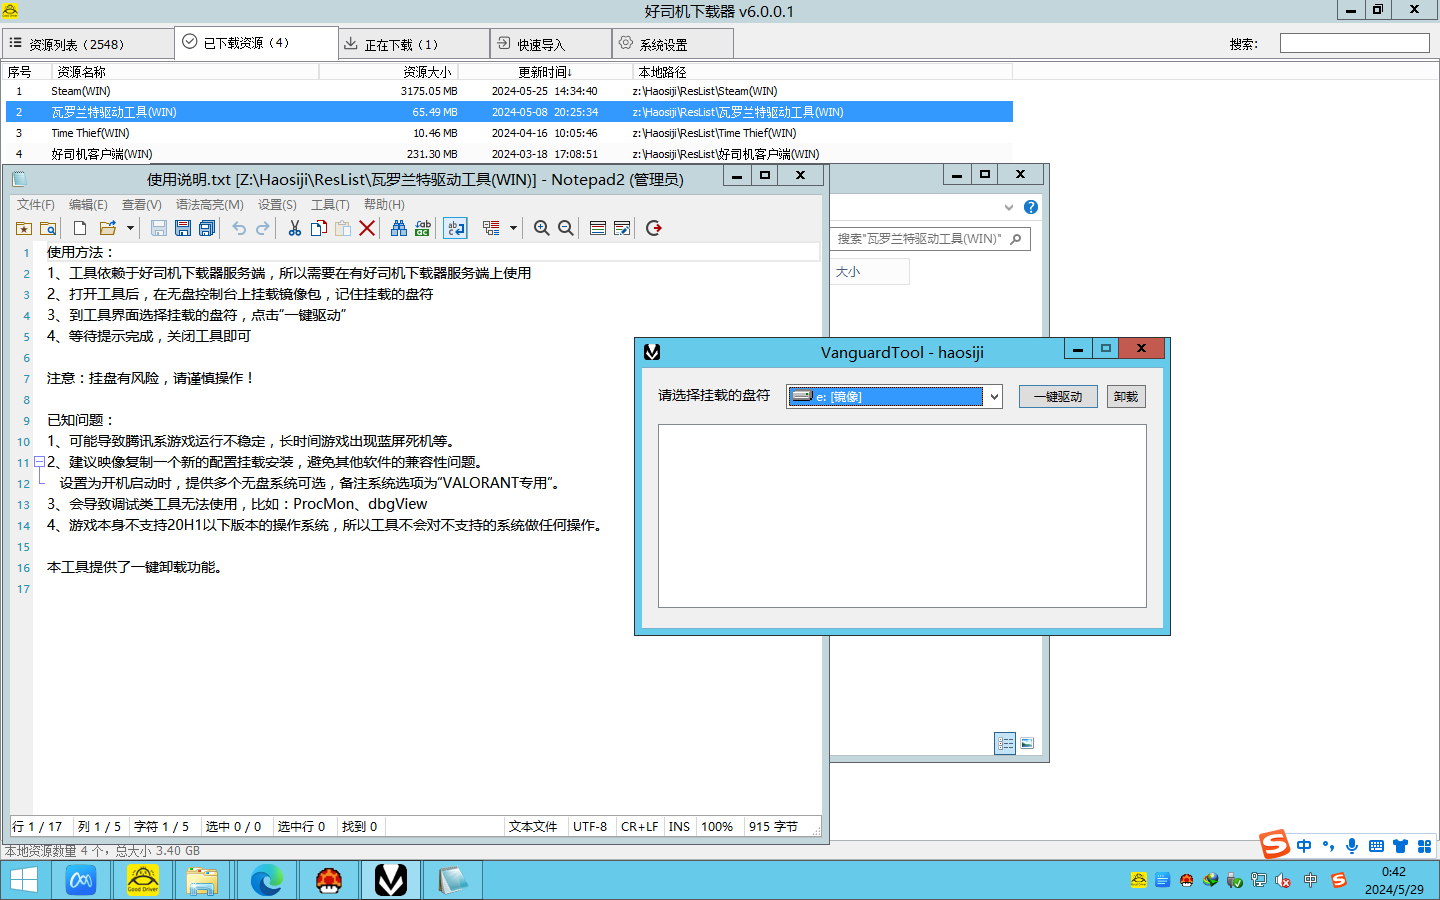Viewport: 1440px width, 900px height.
Task: Click the Browse folder icon in Notepad2
Action: pos(48,228)
